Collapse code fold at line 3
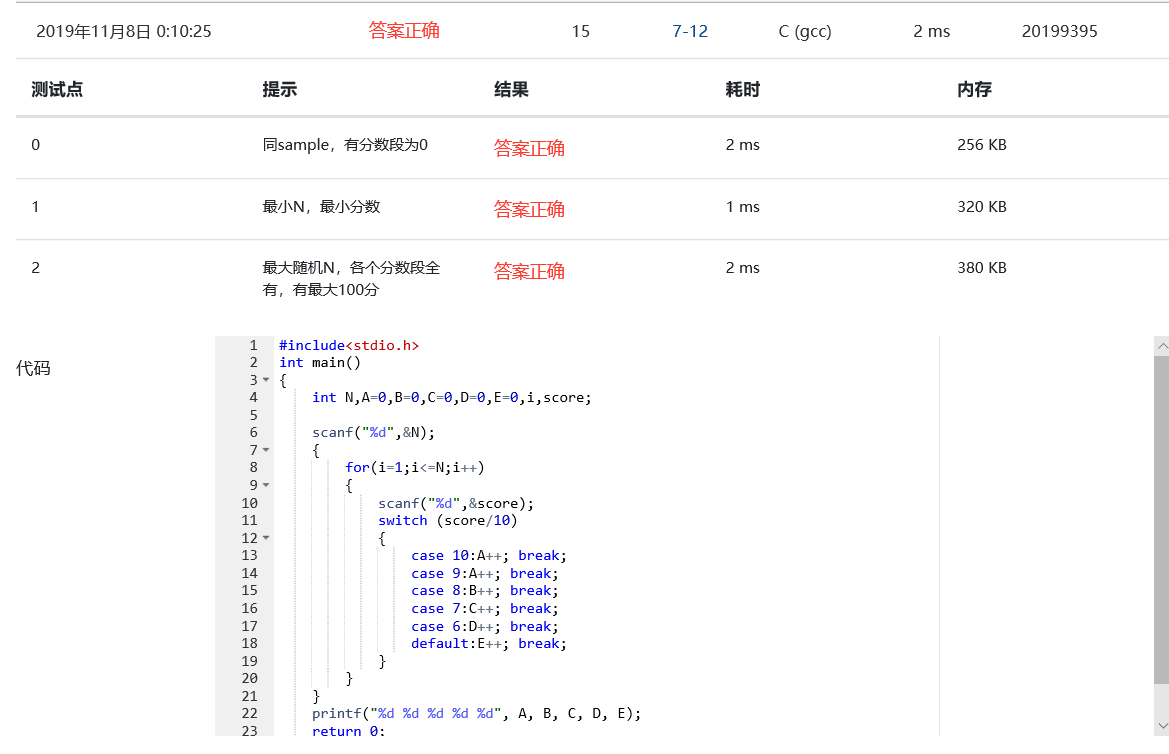This screenshot has height=754, width=1169. pyautogui.click(x=266, y=380)
